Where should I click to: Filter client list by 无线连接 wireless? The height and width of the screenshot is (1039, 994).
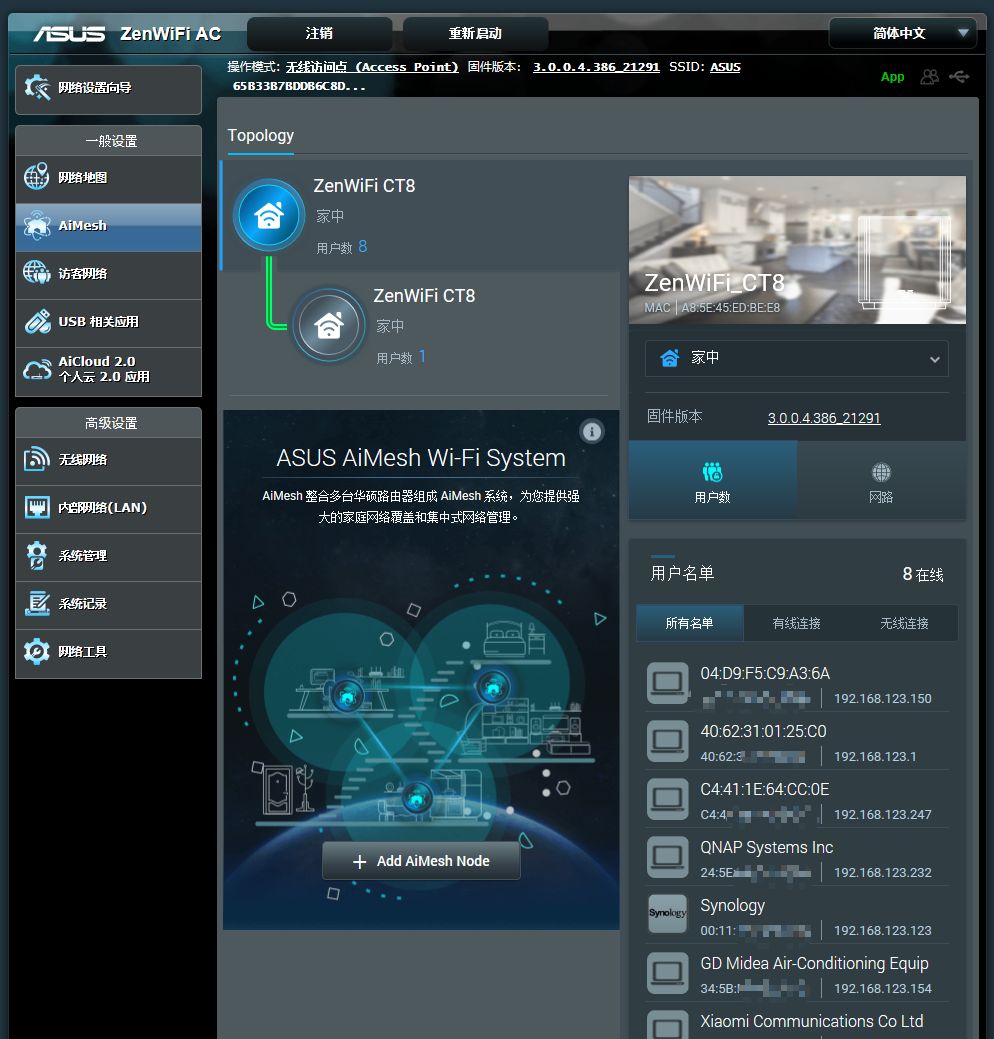point(904,623)
